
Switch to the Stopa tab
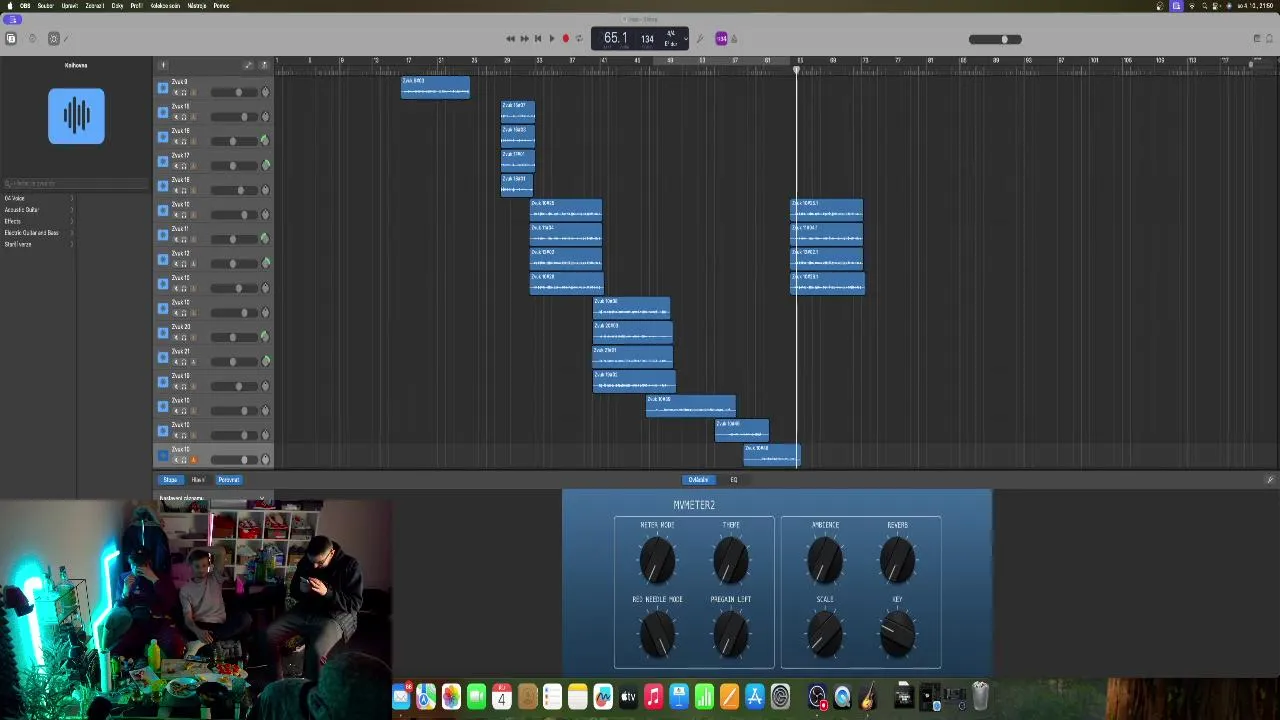pyautogui.click(x=170, y=480)
